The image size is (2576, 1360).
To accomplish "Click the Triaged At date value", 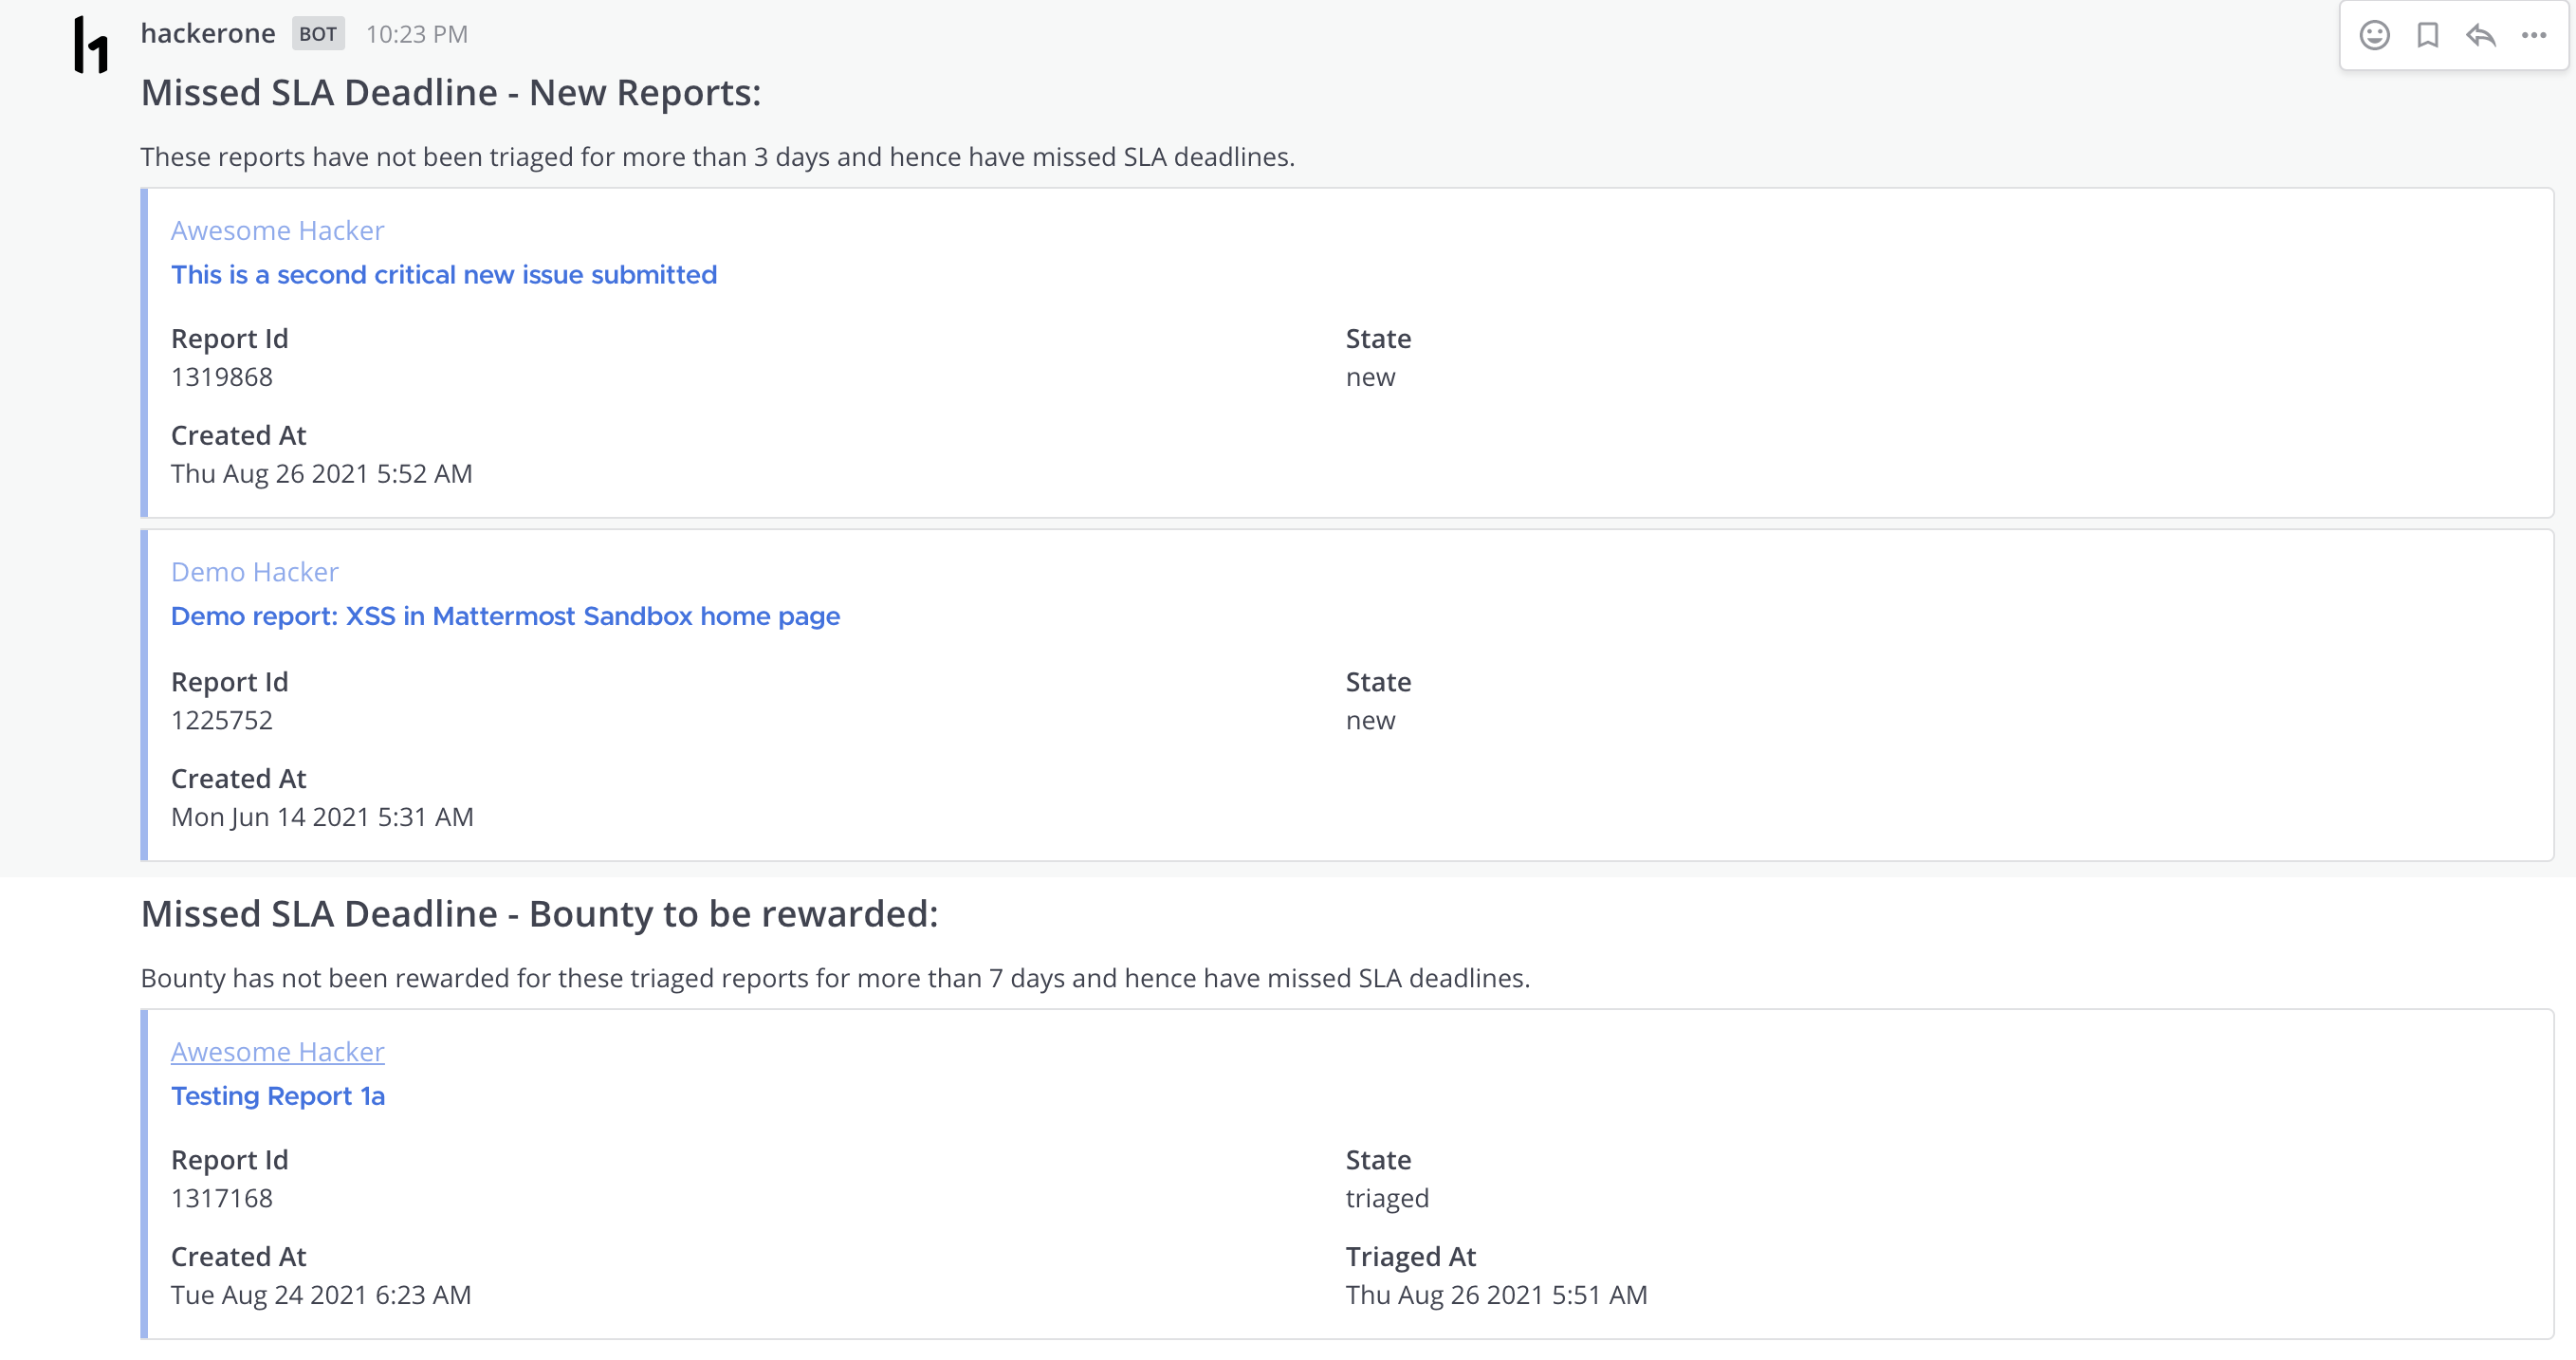I will pos(1496,1295).
